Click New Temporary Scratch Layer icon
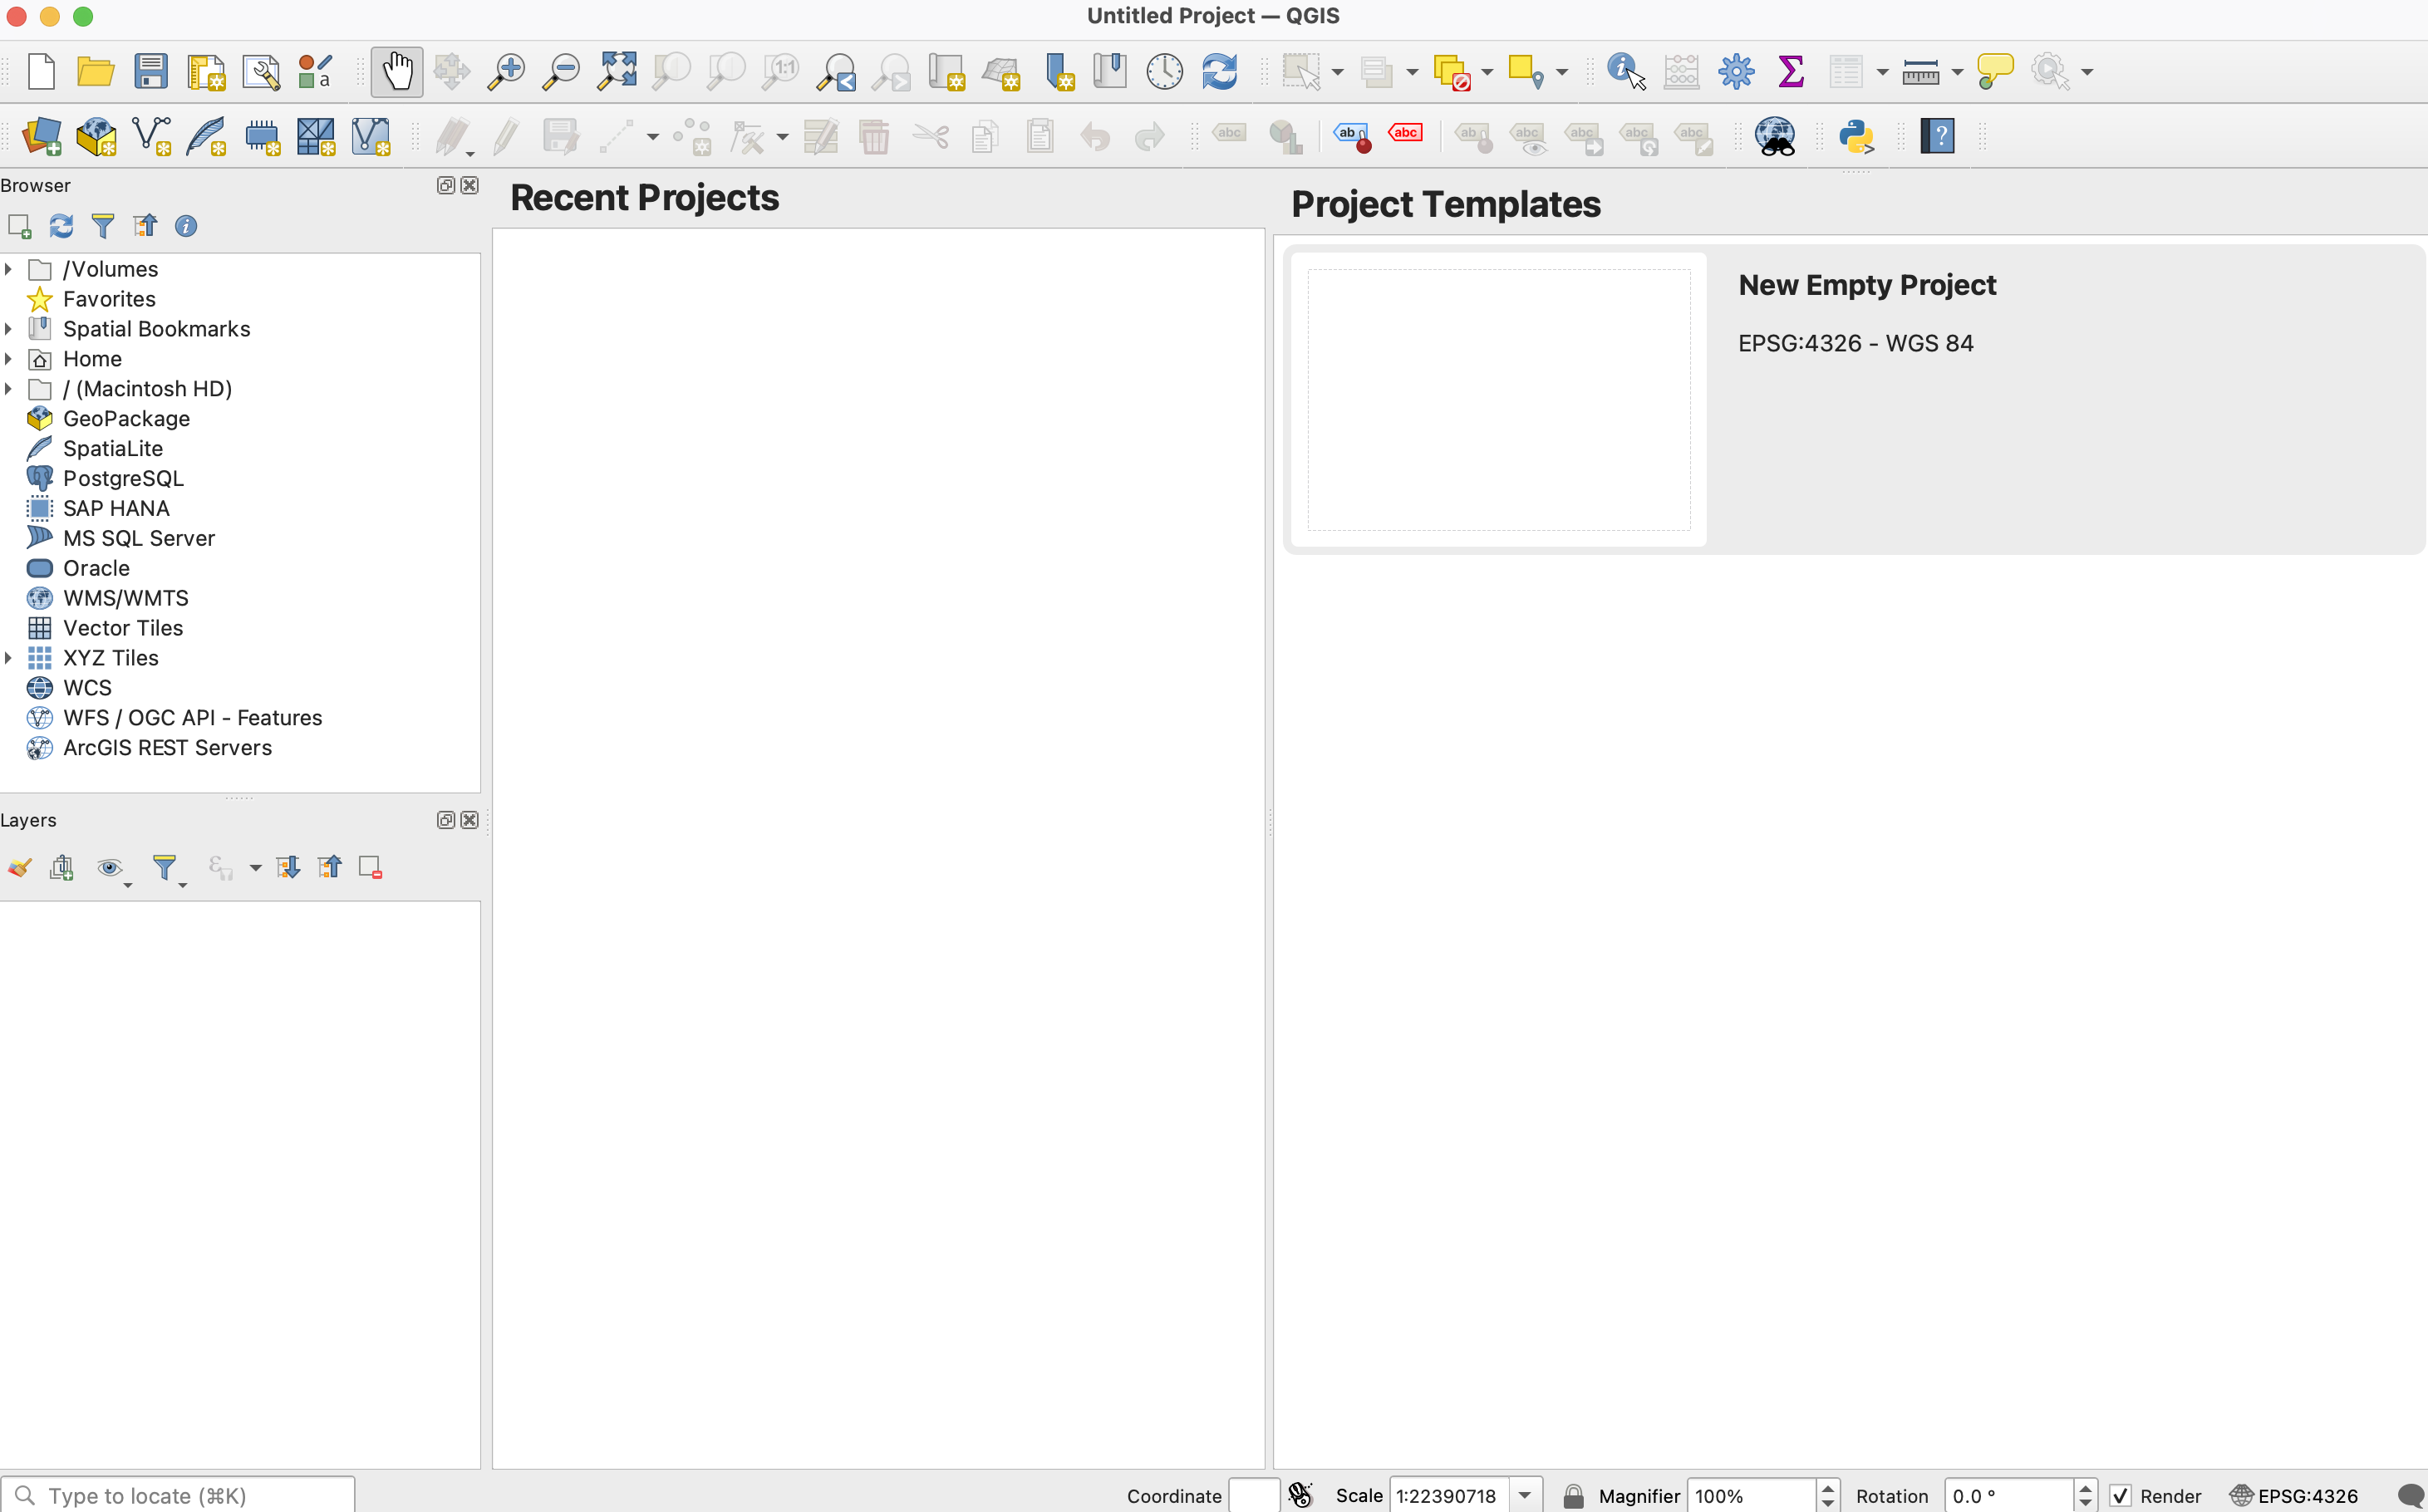 tap(262, 136)
